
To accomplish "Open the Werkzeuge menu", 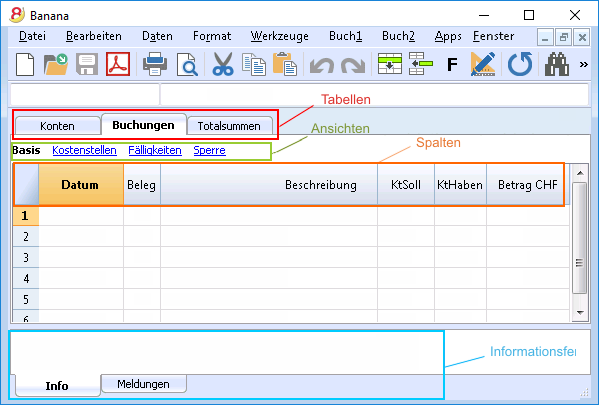I will [280, 36].
